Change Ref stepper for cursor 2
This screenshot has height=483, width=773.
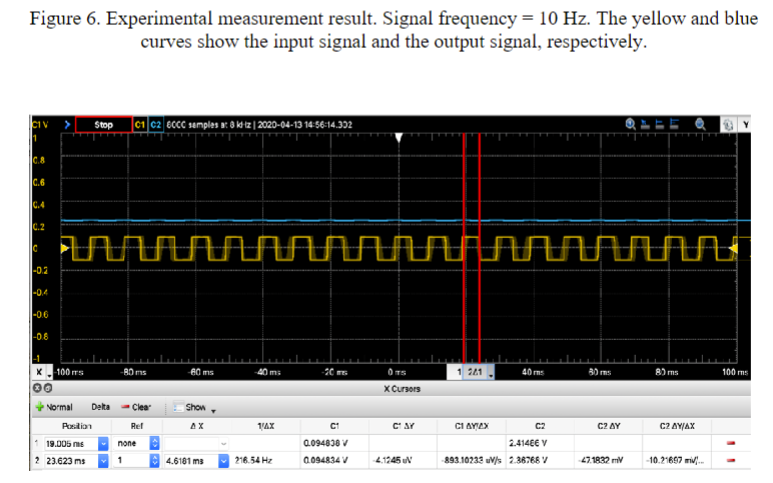click(154, 460)
